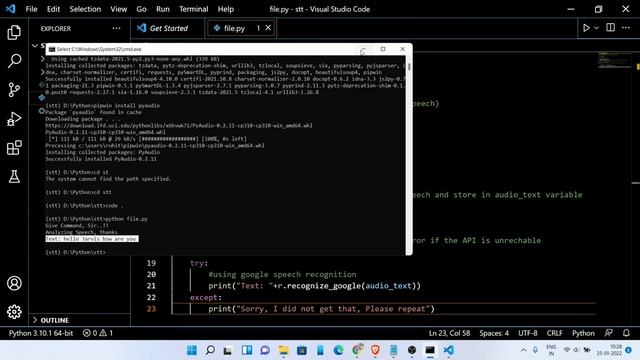Screen dimensions: 640x360
Task: Show hidden system tray icons chevron
Action: coord(523,350)
